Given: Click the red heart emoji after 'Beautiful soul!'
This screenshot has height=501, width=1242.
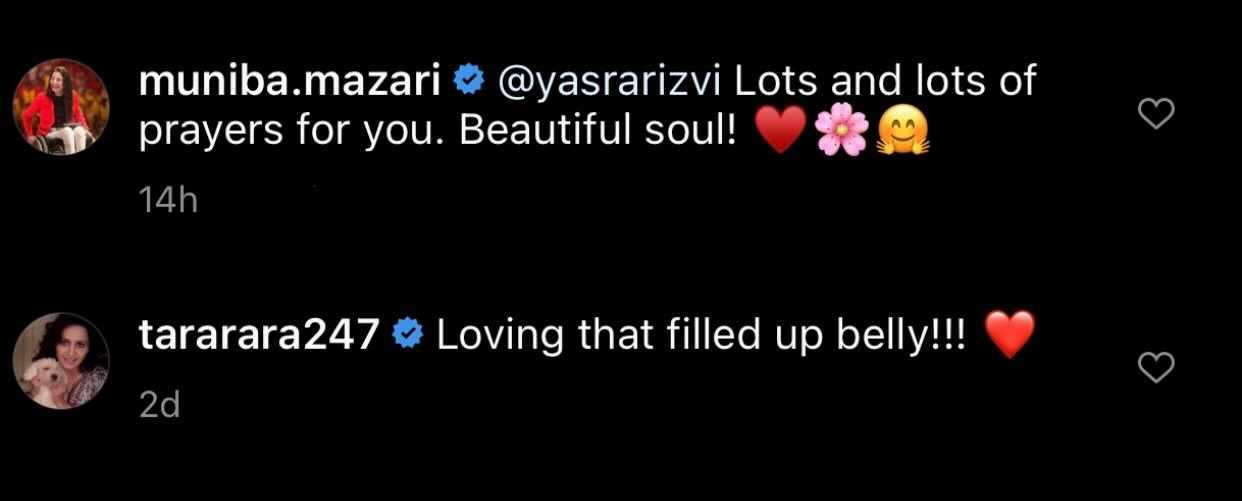Looking at the screenshot, I should coord(781,133).
